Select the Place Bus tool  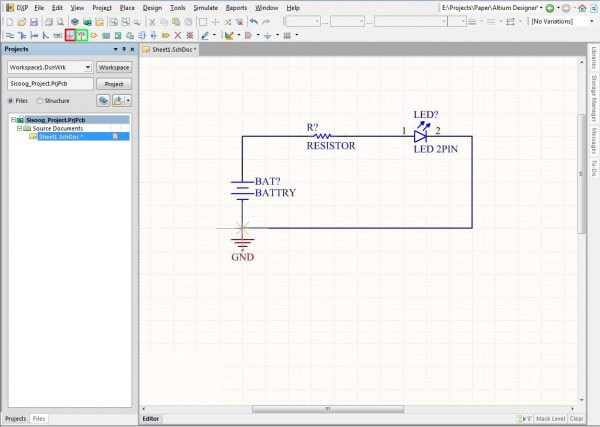tap(22, 36)
